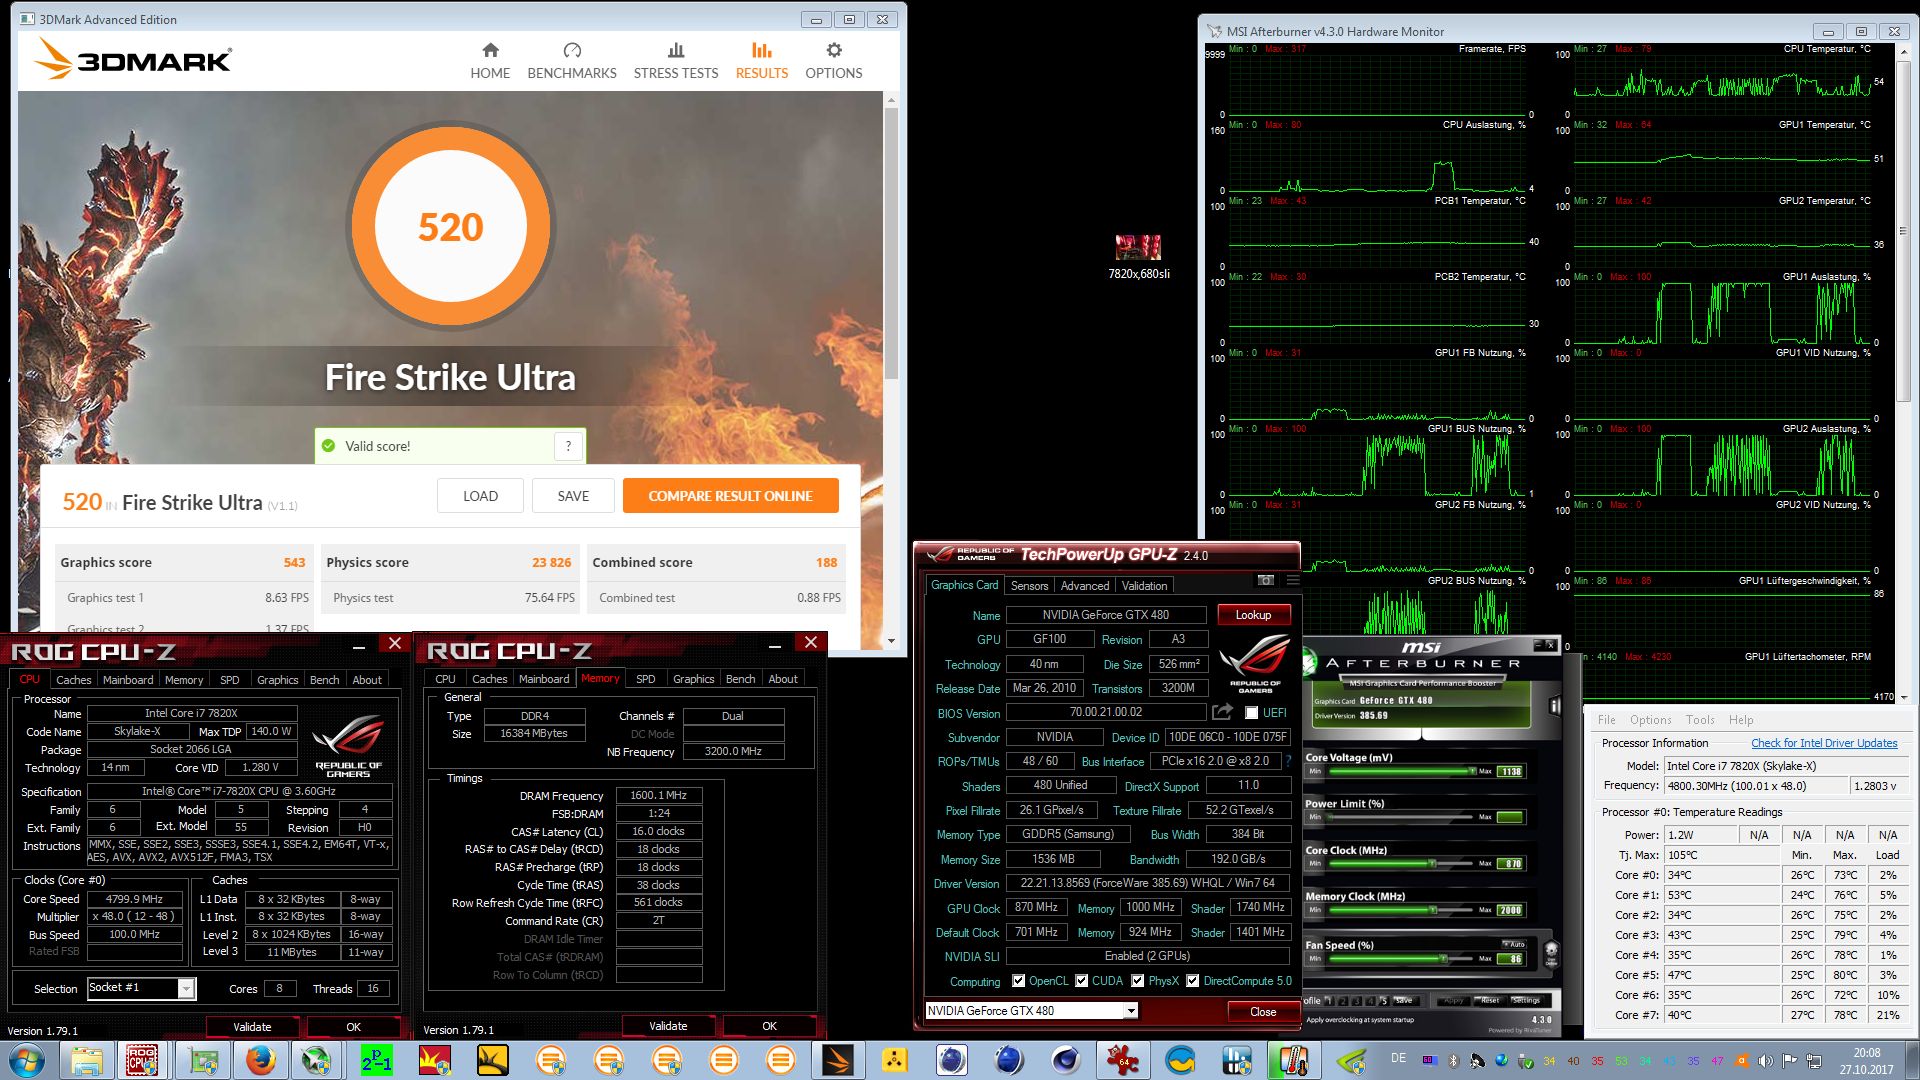Open the Afterburner info 'i' button
Image resolution: width=1920 pixels, height=1080 pixels.
coord(1554,706)
